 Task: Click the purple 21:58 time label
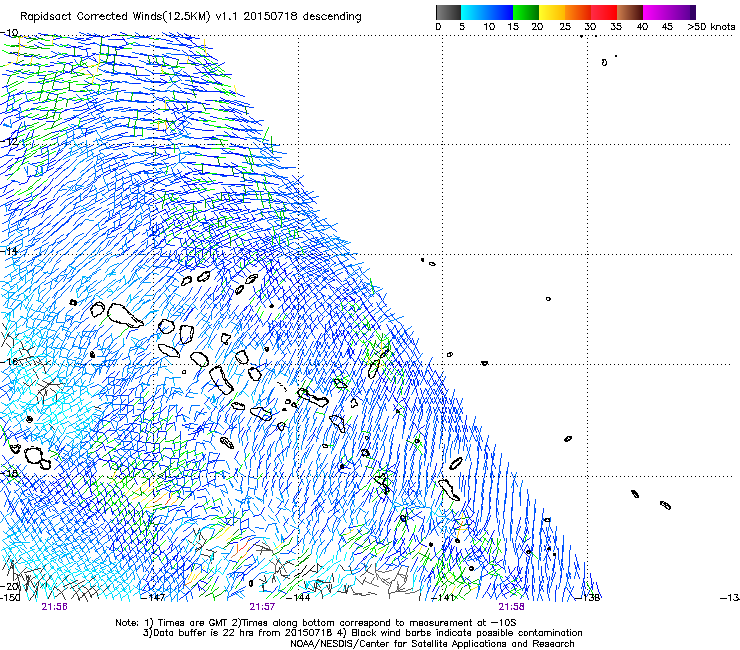[x=512, y=607]
